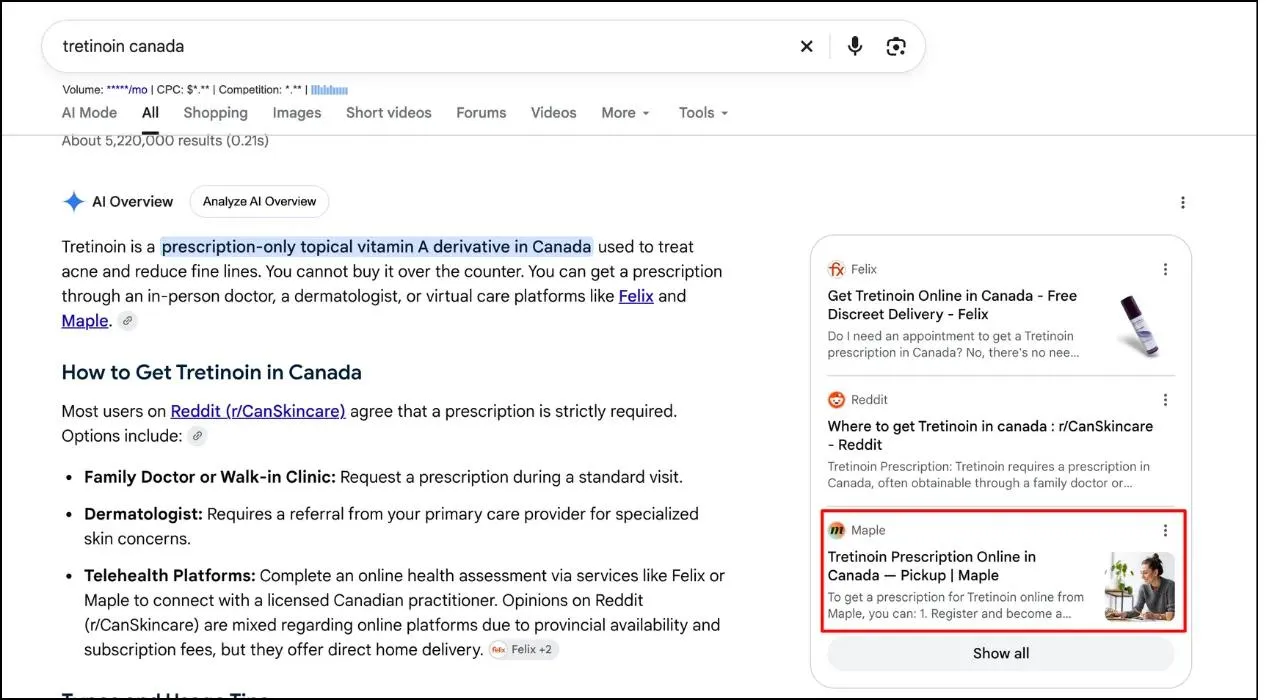
Task: Click Analyze AI Overview button
Action: 259,201
